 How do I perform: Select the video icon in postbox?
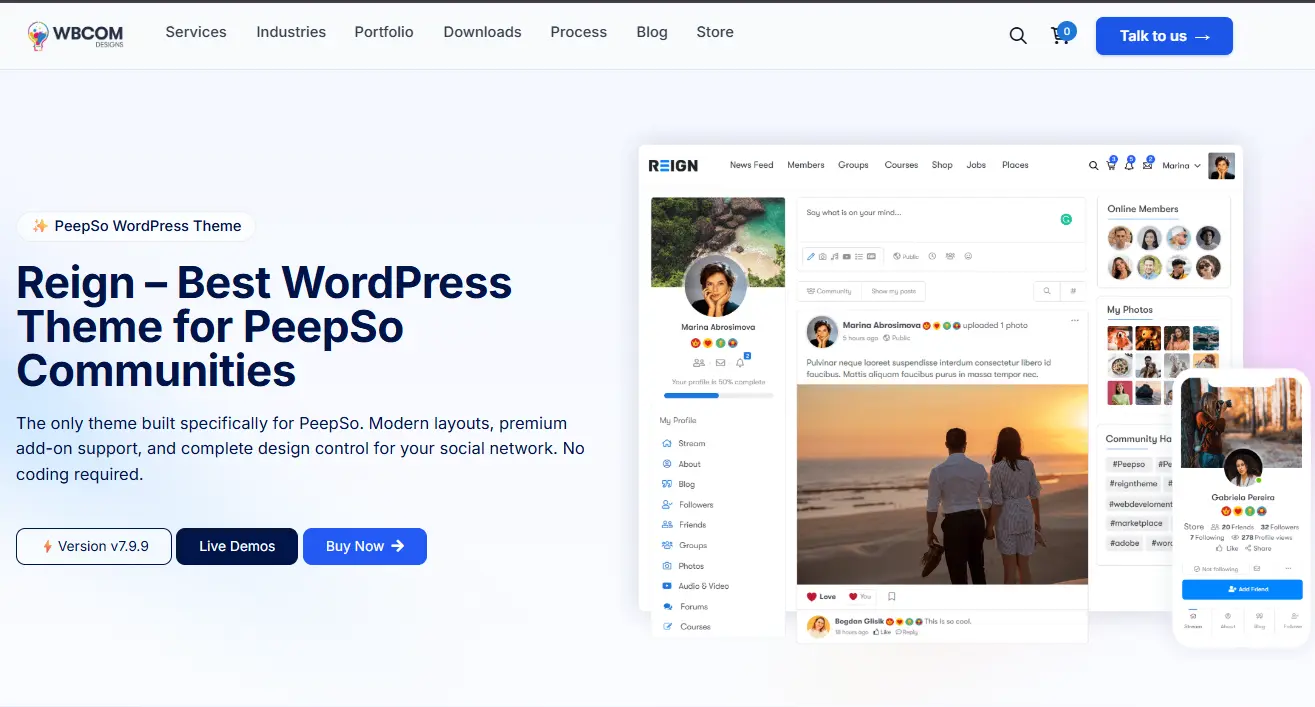846,256
